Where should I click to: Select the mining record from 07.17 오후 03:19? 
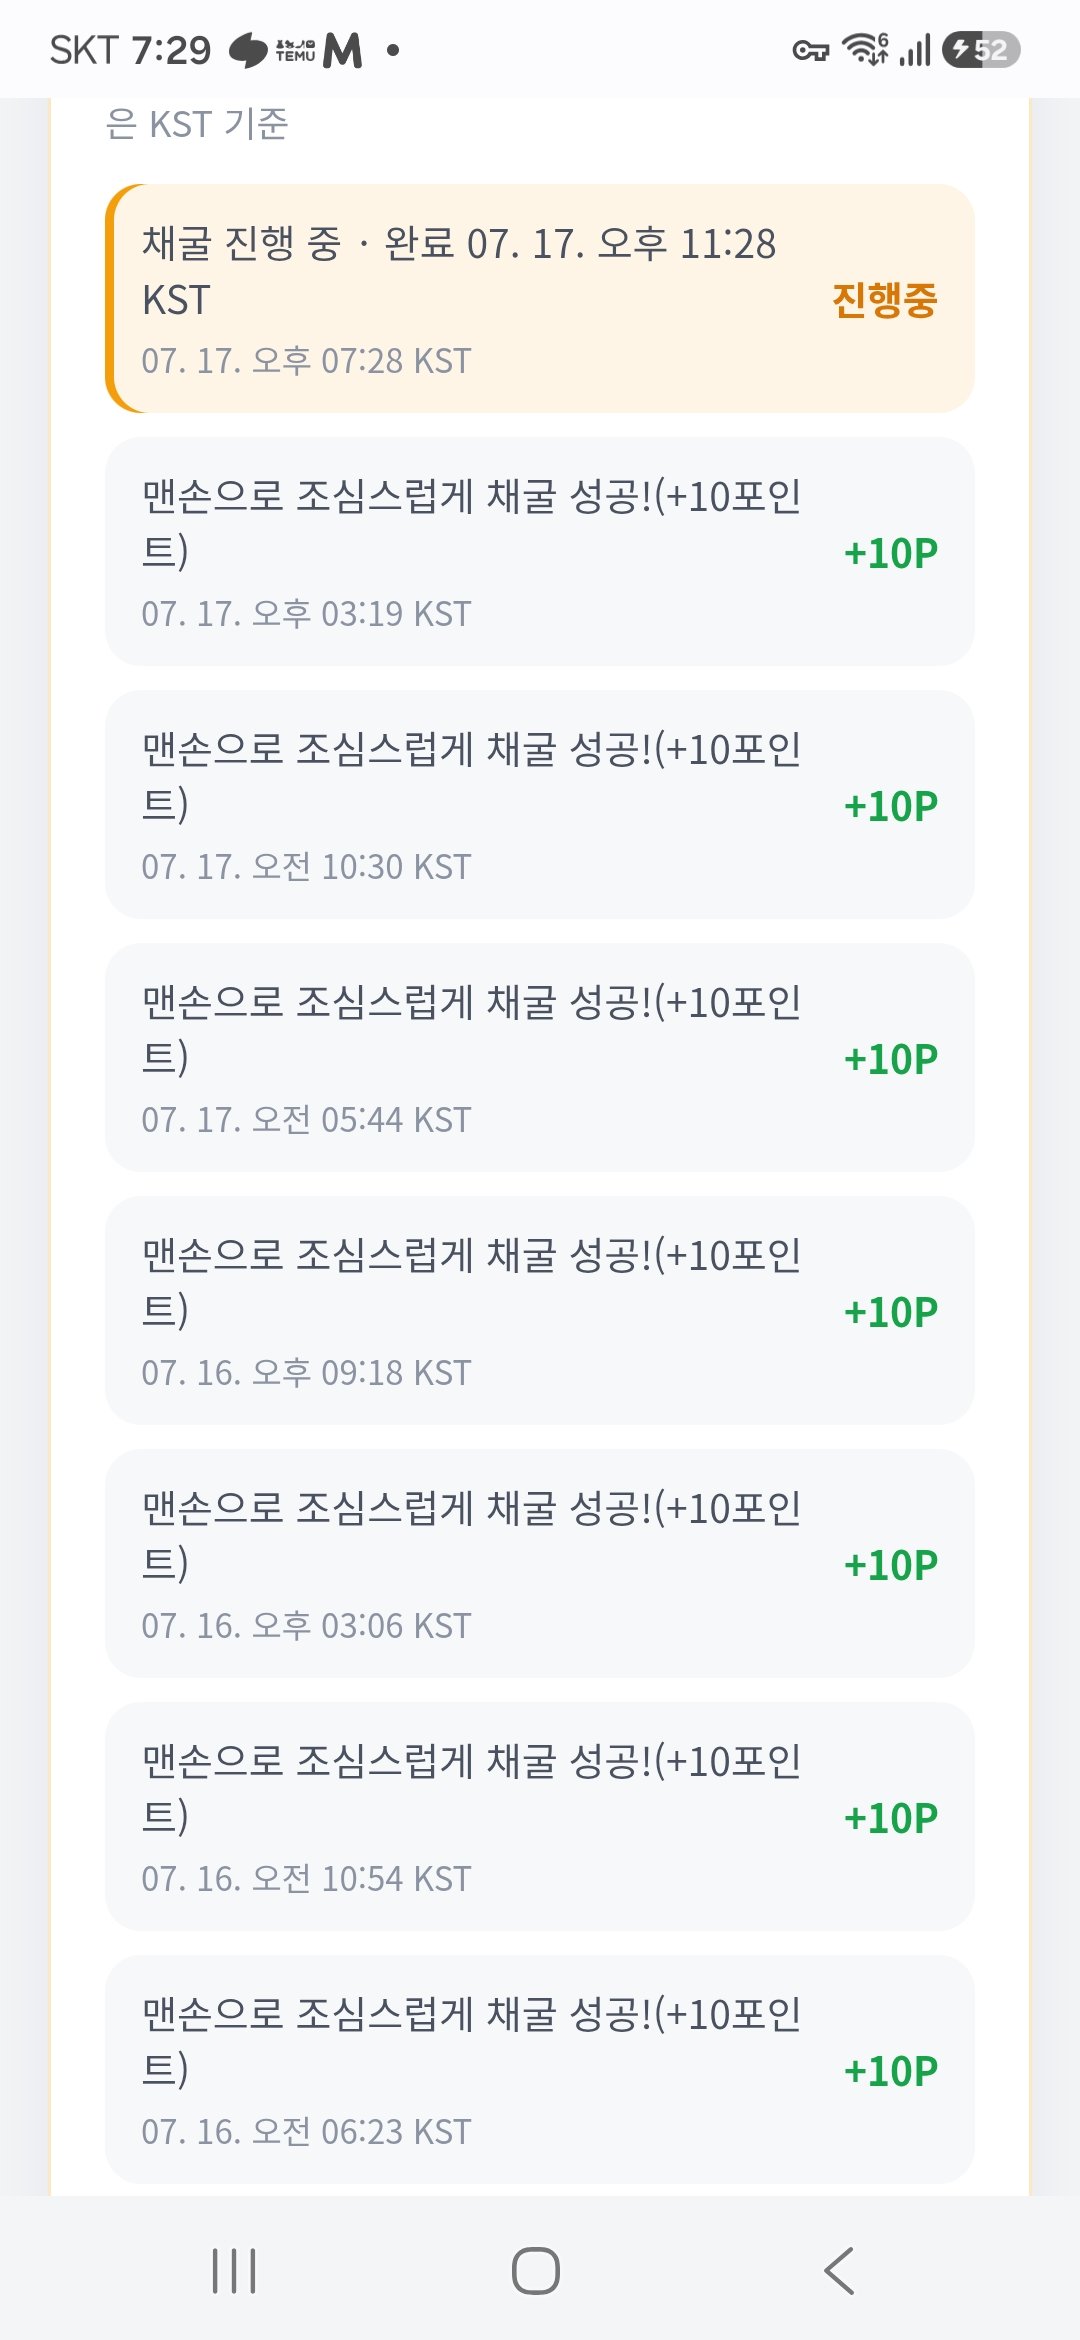click(x=540, y=551)
